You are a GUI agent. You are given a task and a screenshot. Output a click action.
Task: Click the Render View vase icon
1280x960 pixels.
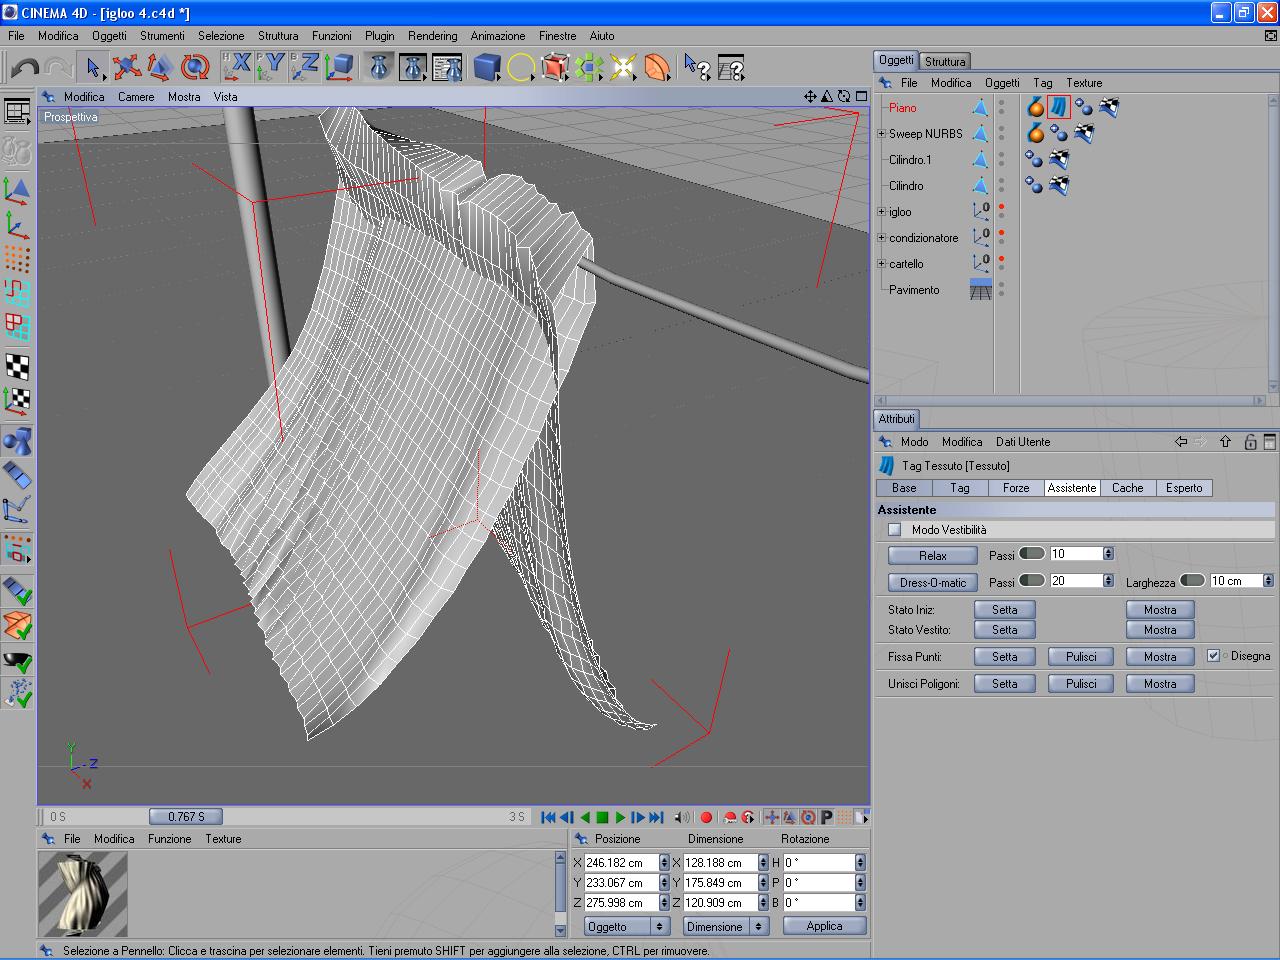pos(379,68)
